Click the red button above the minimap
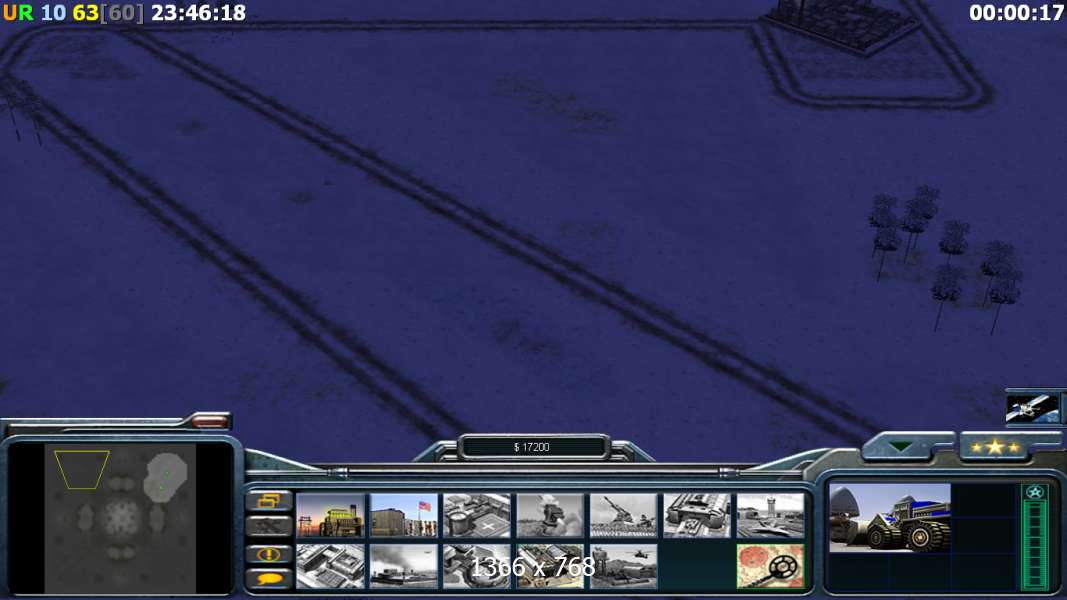Image resolution: width=1067 pixels, height=600 pixels. click(x=210, y=421)
